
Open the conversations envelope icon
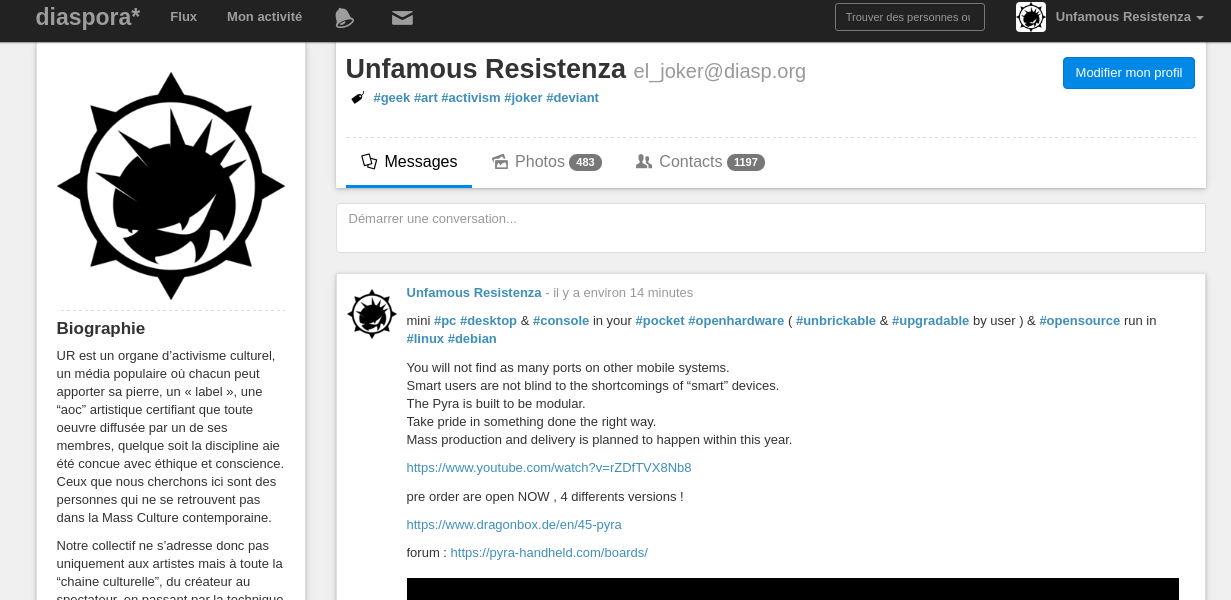tap(402, 17)
